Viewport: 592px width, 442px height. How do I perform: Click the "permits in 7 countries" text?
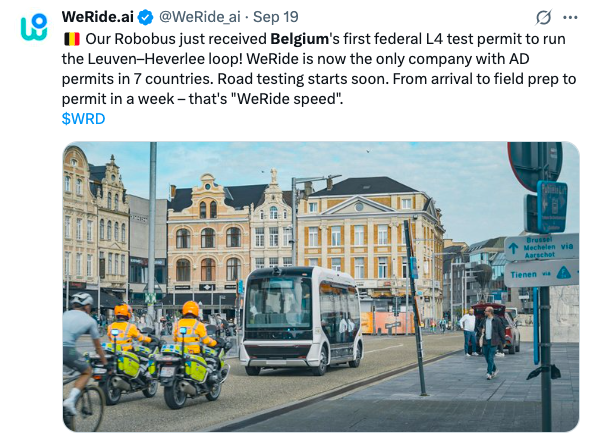[x=138, y=79]
